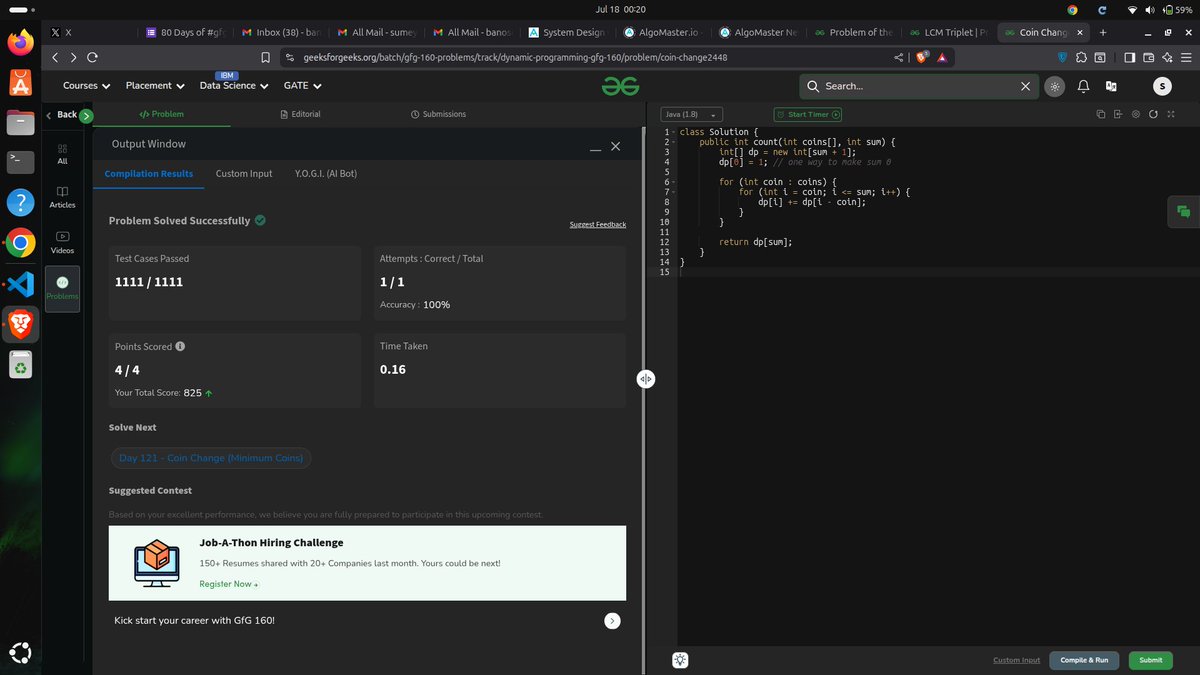Viewport: 1200px width, 675px height.
Task: Expand the Courses dropdown menu
Action: (86, 86)
